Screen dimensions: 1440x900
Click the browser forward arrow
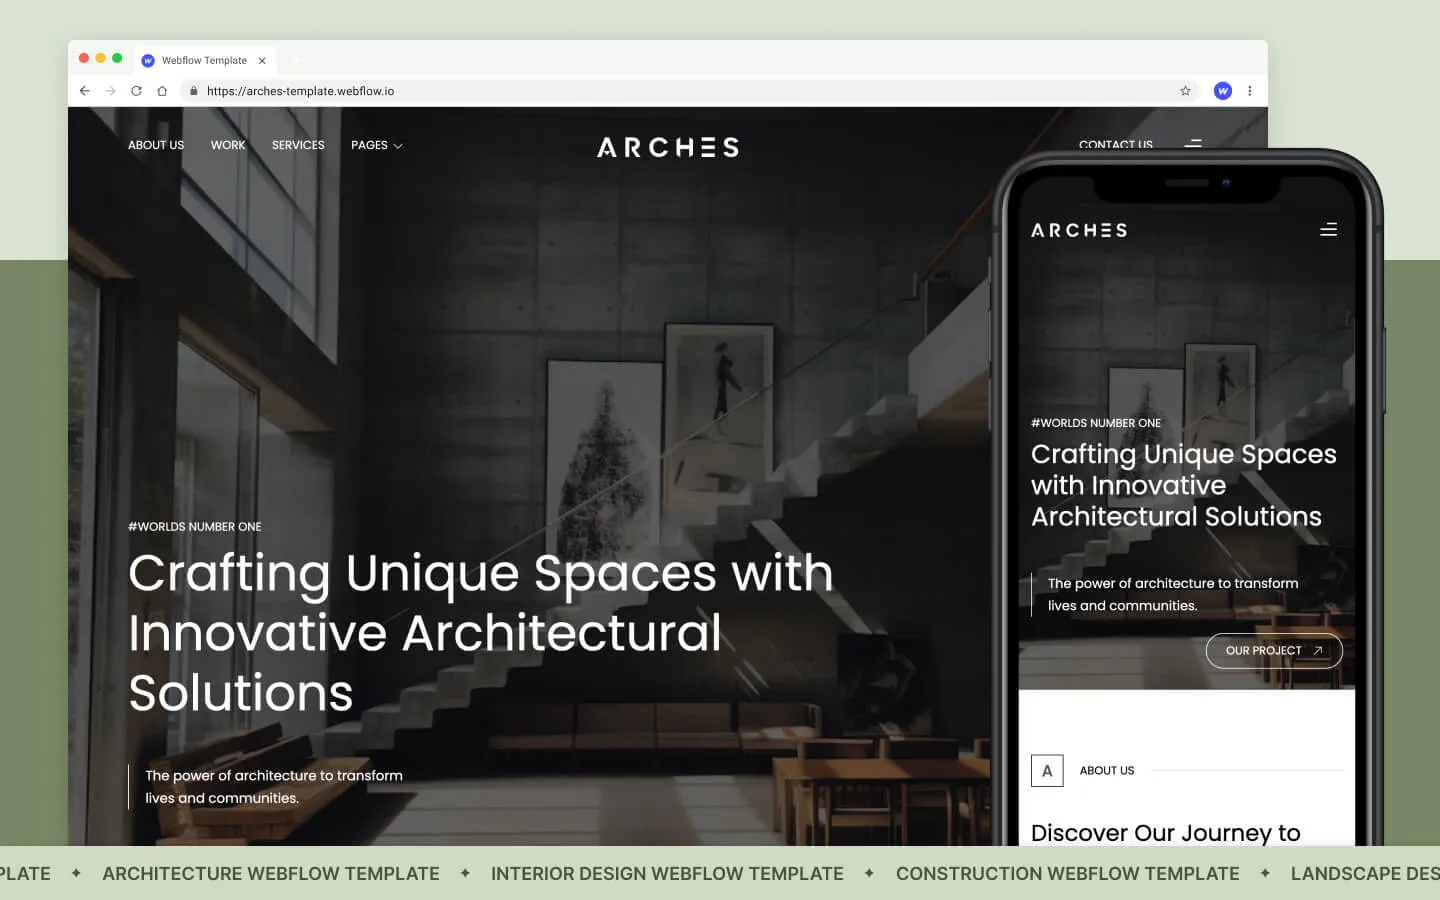[110, 91]
